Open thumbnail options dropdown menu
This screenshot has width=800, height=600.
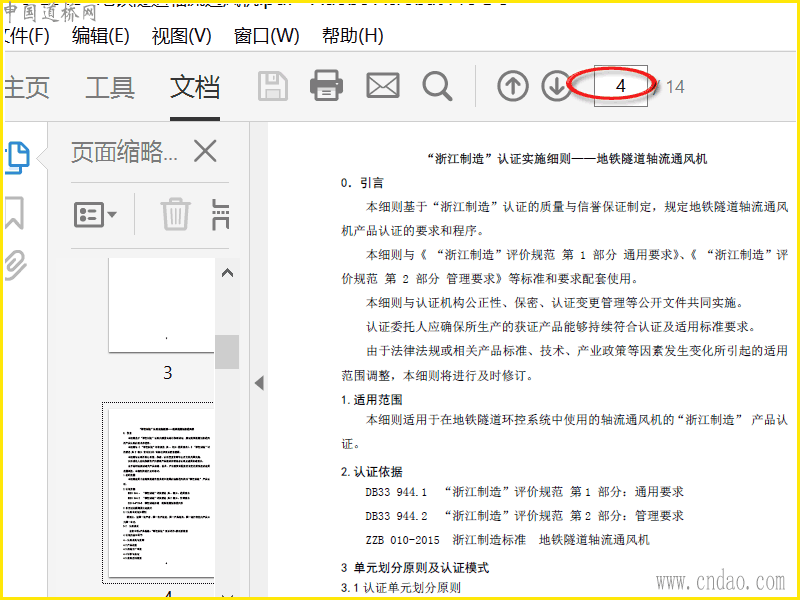(95, 214)
